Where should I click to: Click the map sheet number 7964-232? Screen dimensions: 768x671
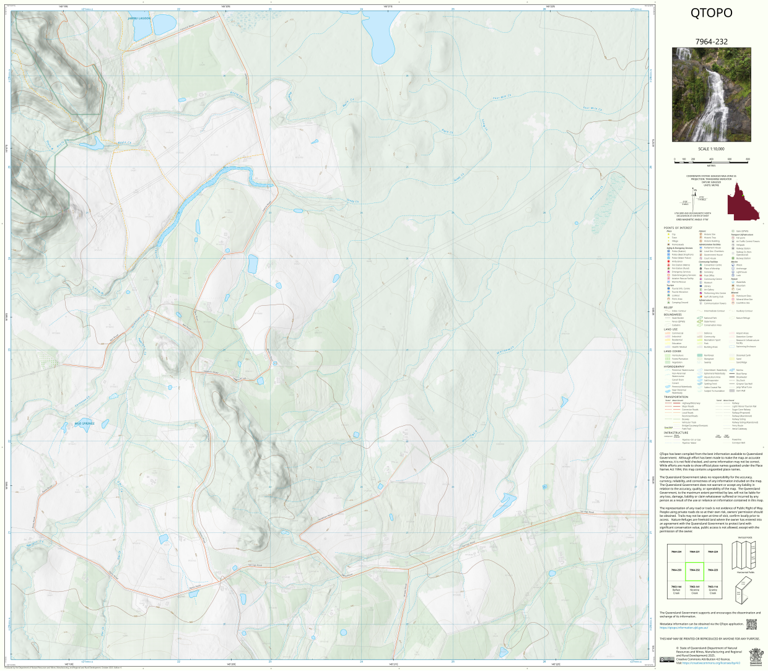711,42
